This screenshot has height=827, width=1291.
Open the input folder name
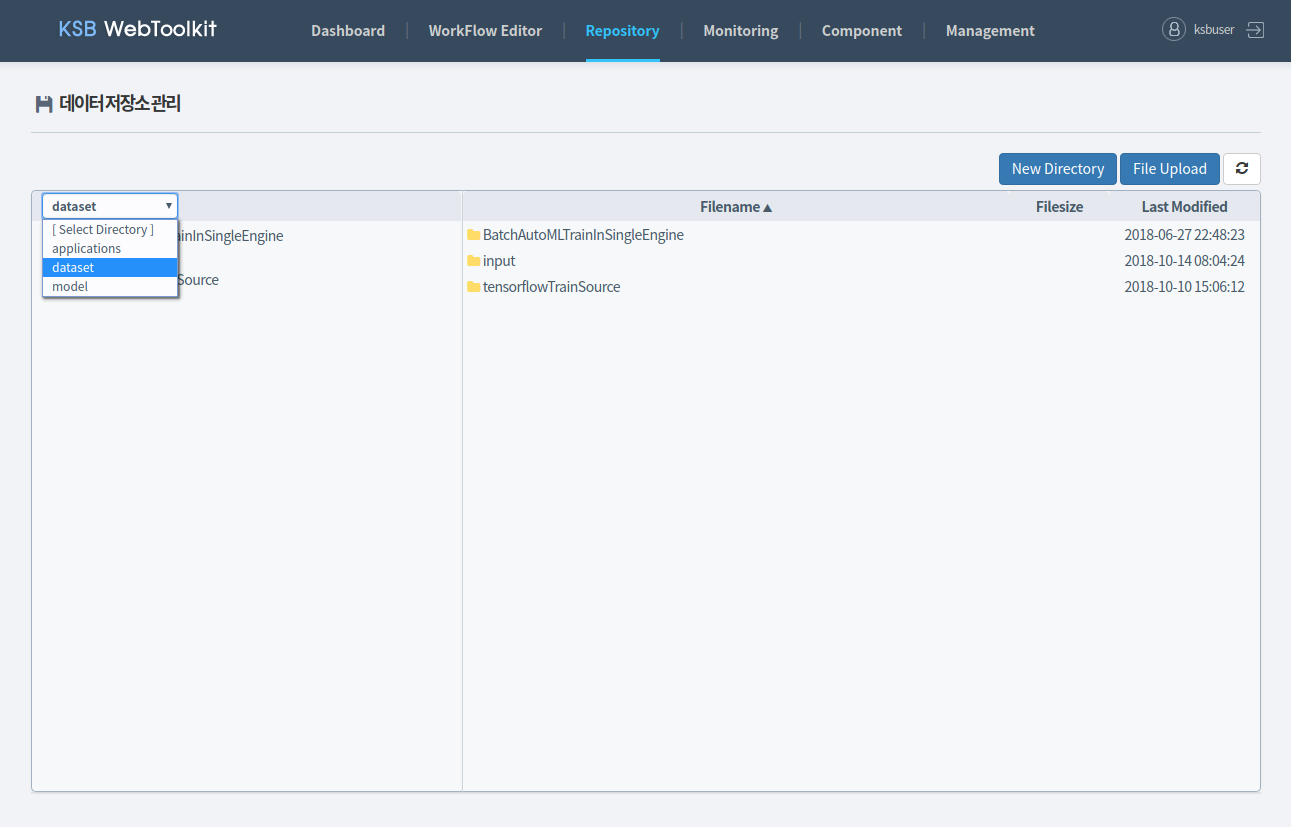point(499,261)
